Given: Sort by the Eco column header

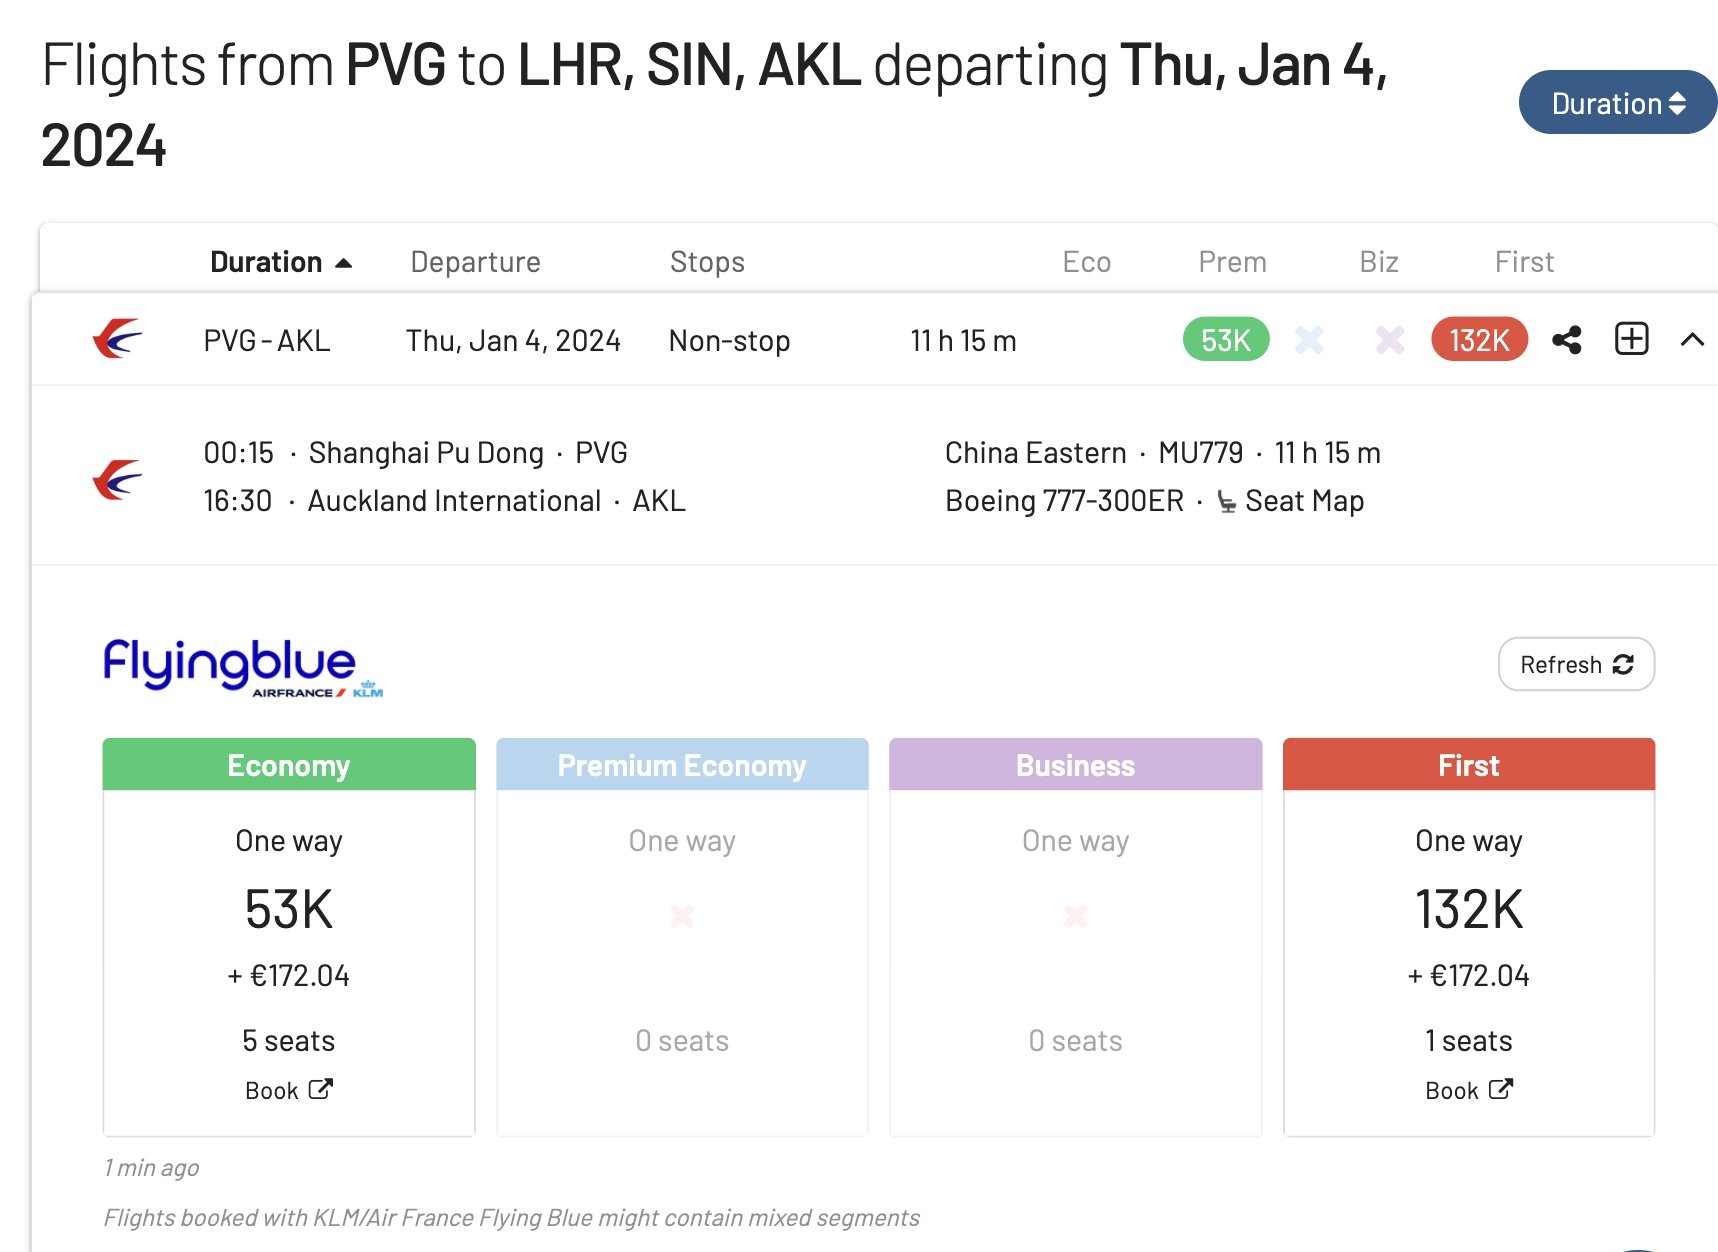Looking at the screenshot, I should tap(1086, 262).
